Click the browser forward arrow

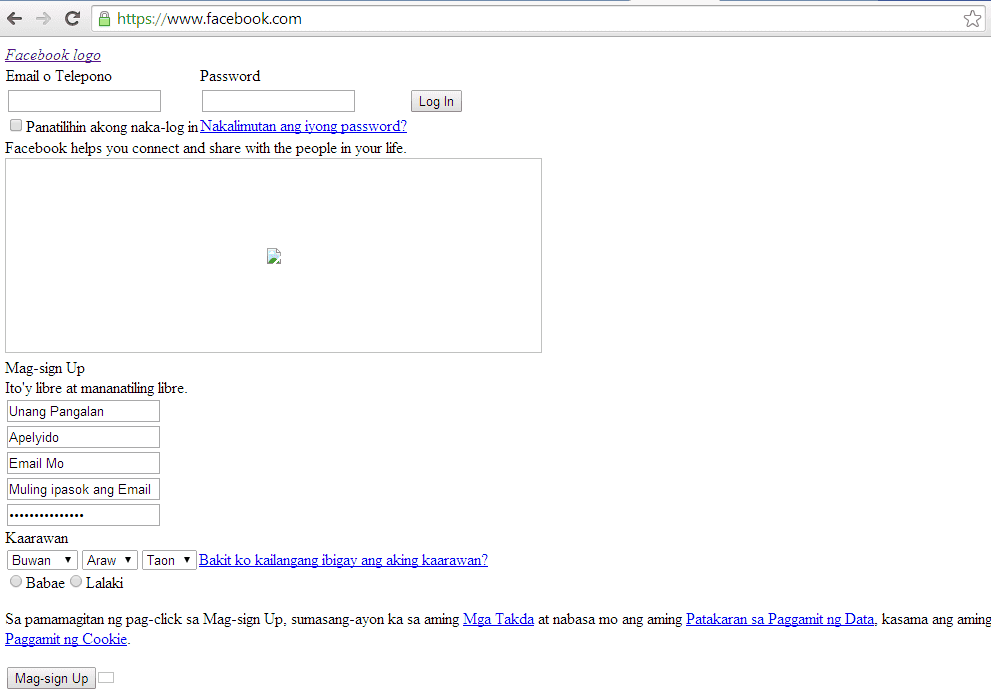pos(43,19)
